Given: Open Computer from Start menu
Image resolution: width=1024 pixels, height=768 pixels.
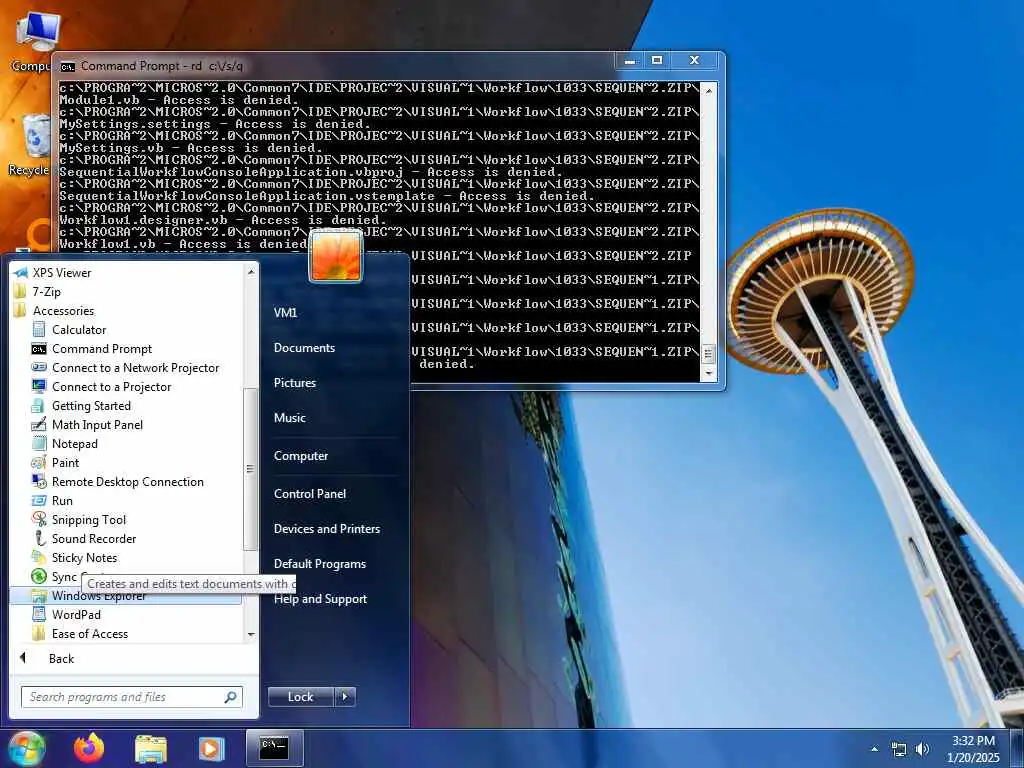Looking at the screenshot, I should (300, 455).
